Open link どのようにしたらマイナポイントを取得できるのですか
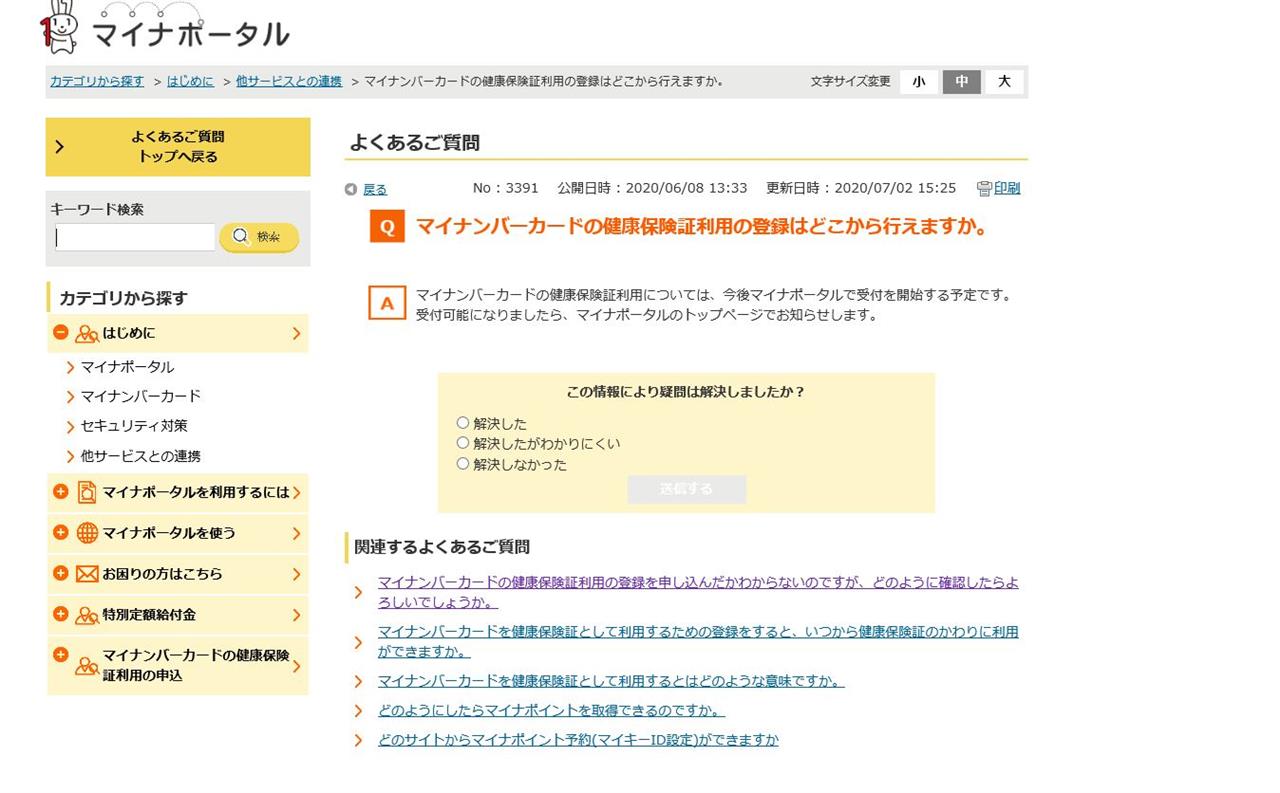 551,711
